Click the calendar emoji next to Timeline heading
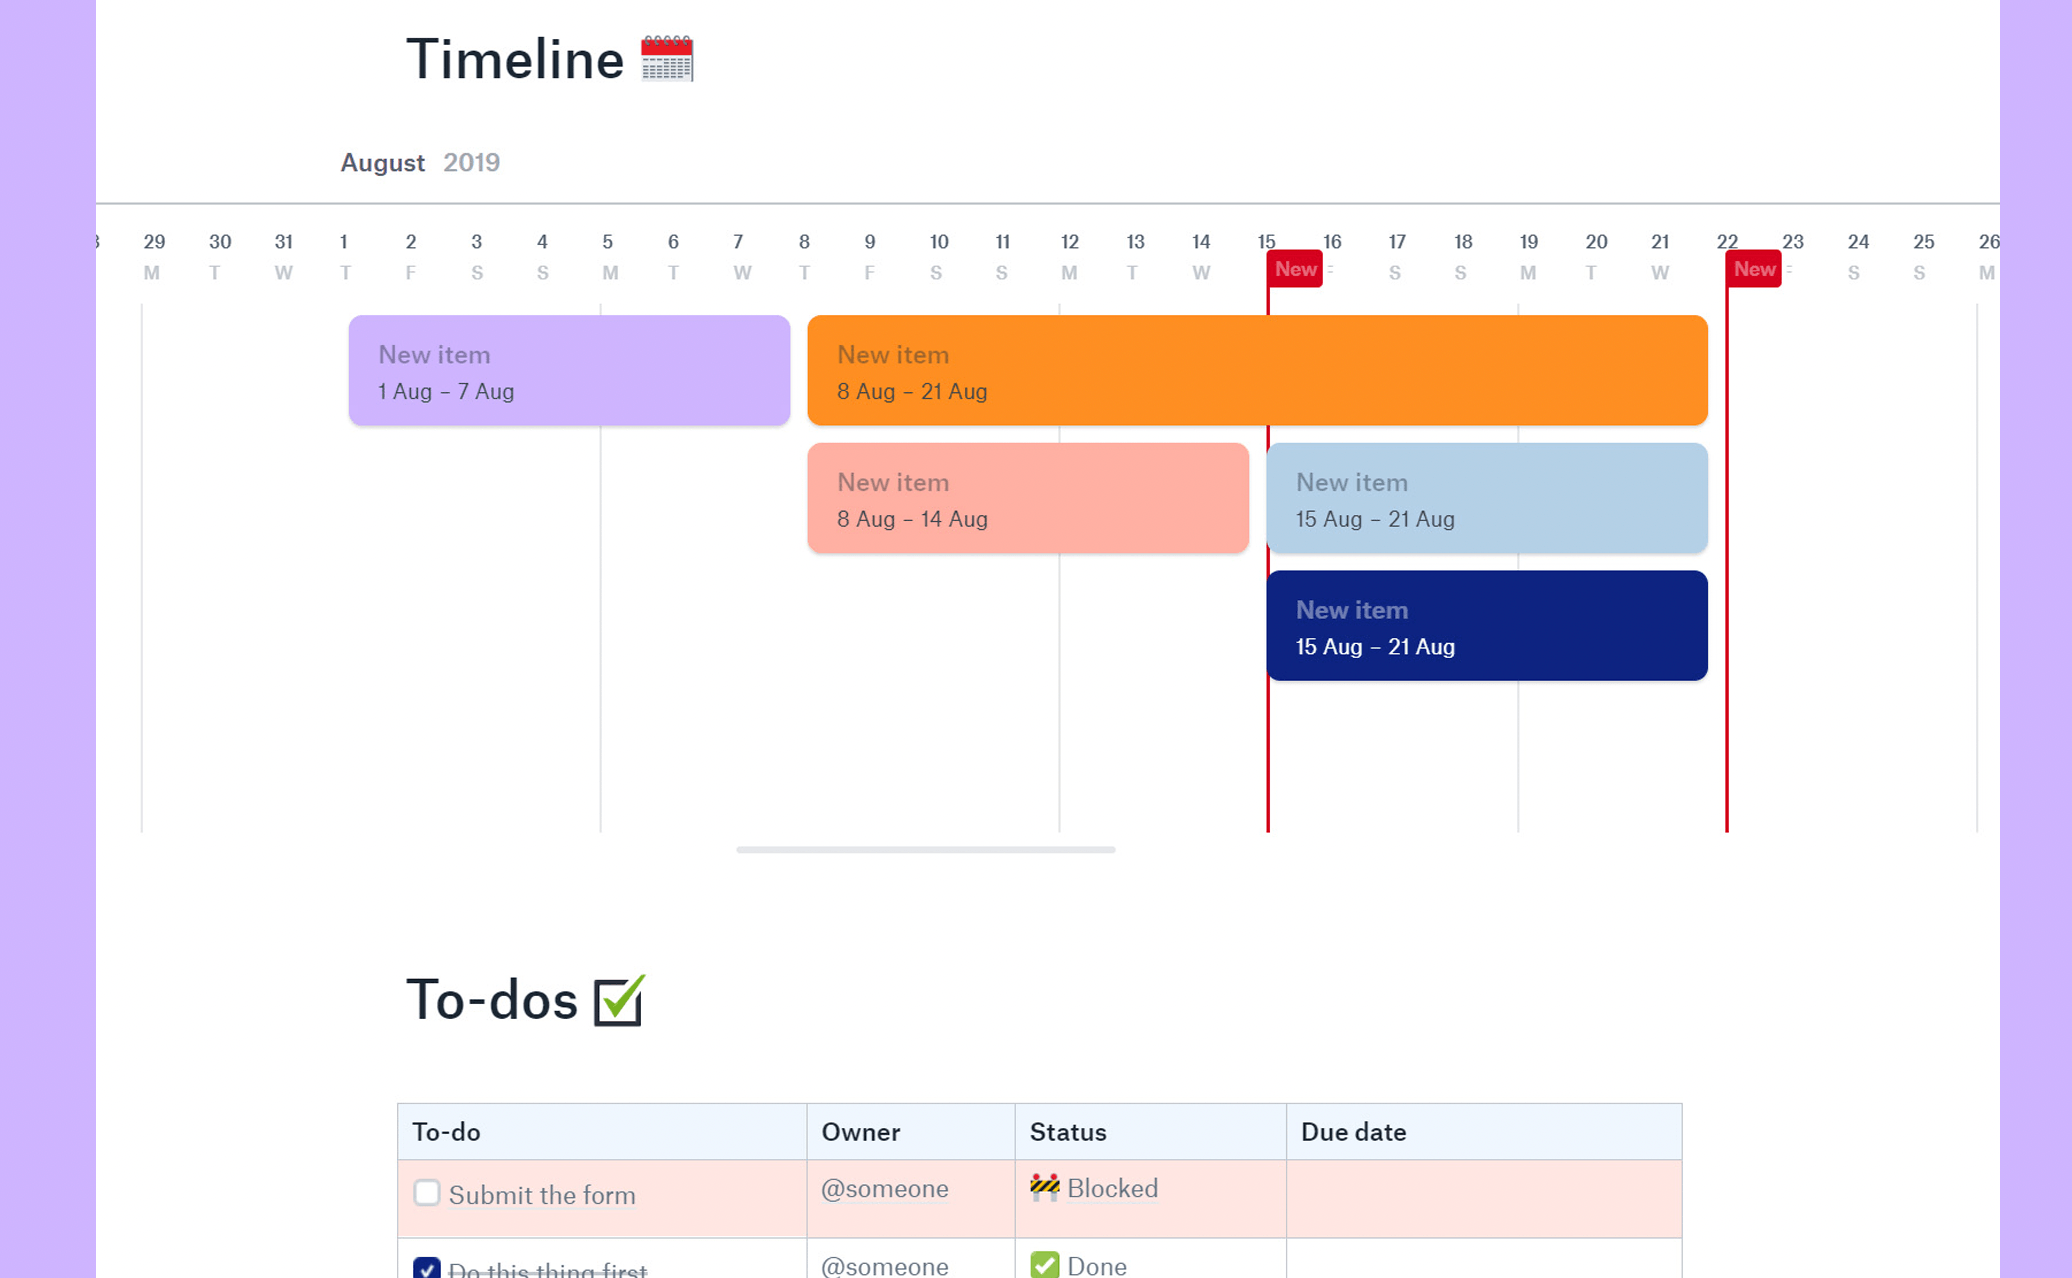This screenshot has height=1278, width=2072. click(667, 58)
